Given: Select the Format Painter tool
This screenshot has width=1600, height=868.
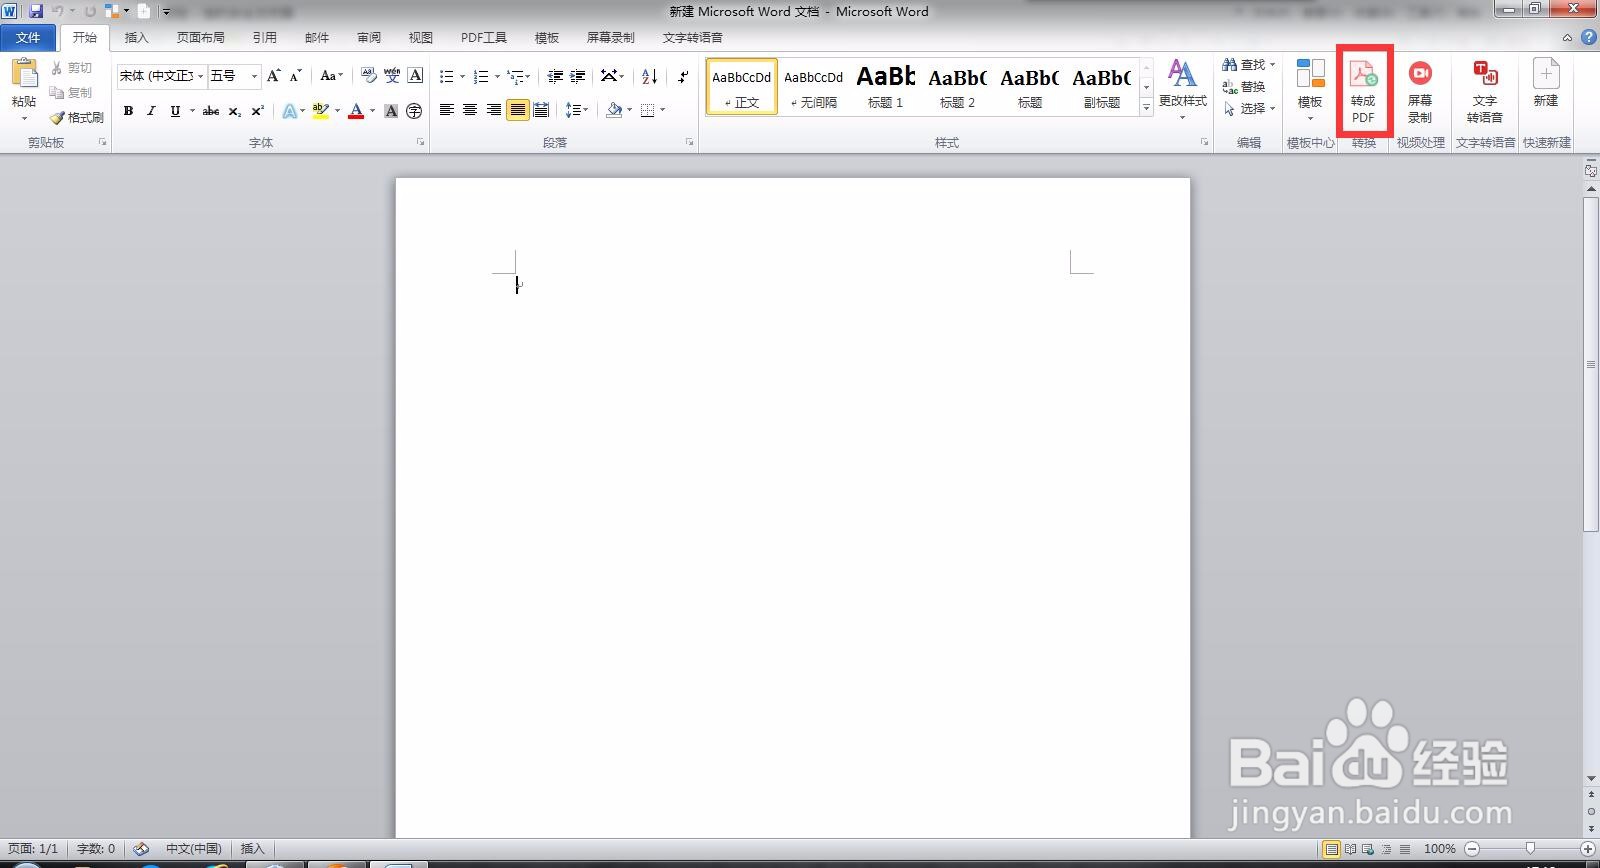Looking at the screenshot, I should (x=77, y=117).
